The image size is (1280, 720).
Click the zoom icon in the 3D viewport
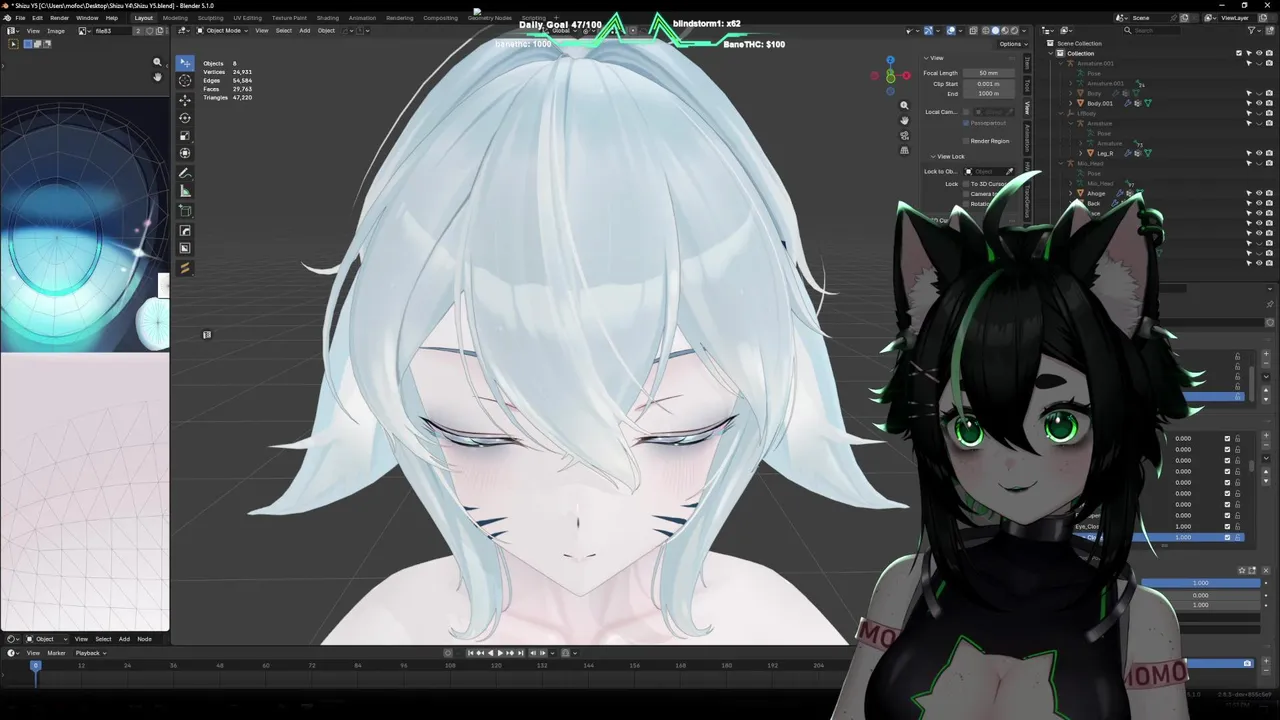click(x=904, y=105)
